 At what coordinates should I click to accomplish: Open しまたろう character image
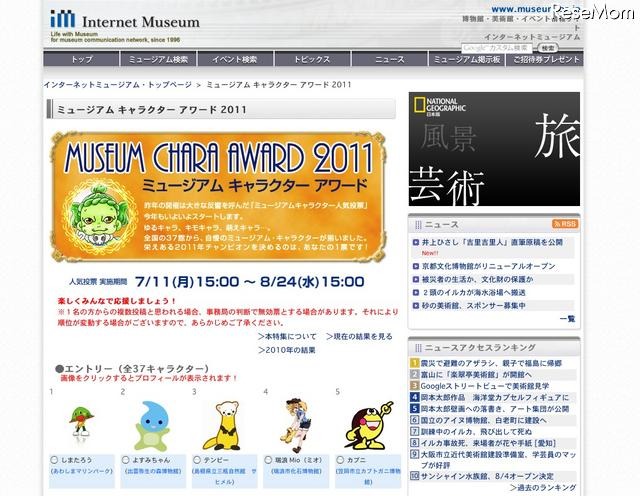click(81, 423)
